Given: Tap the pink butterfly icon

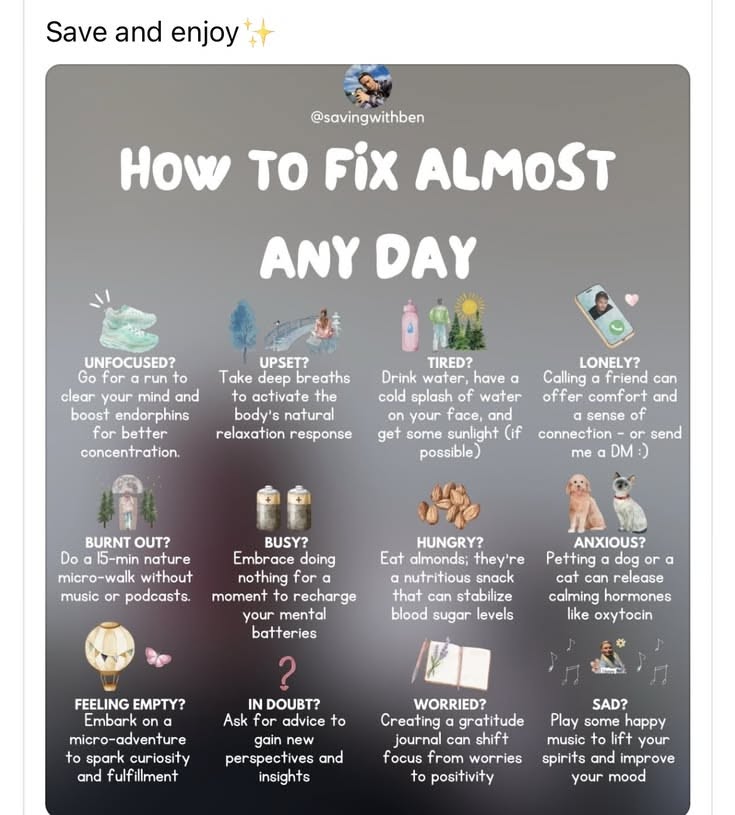Looking at the screenshot, I should point(158,657).
